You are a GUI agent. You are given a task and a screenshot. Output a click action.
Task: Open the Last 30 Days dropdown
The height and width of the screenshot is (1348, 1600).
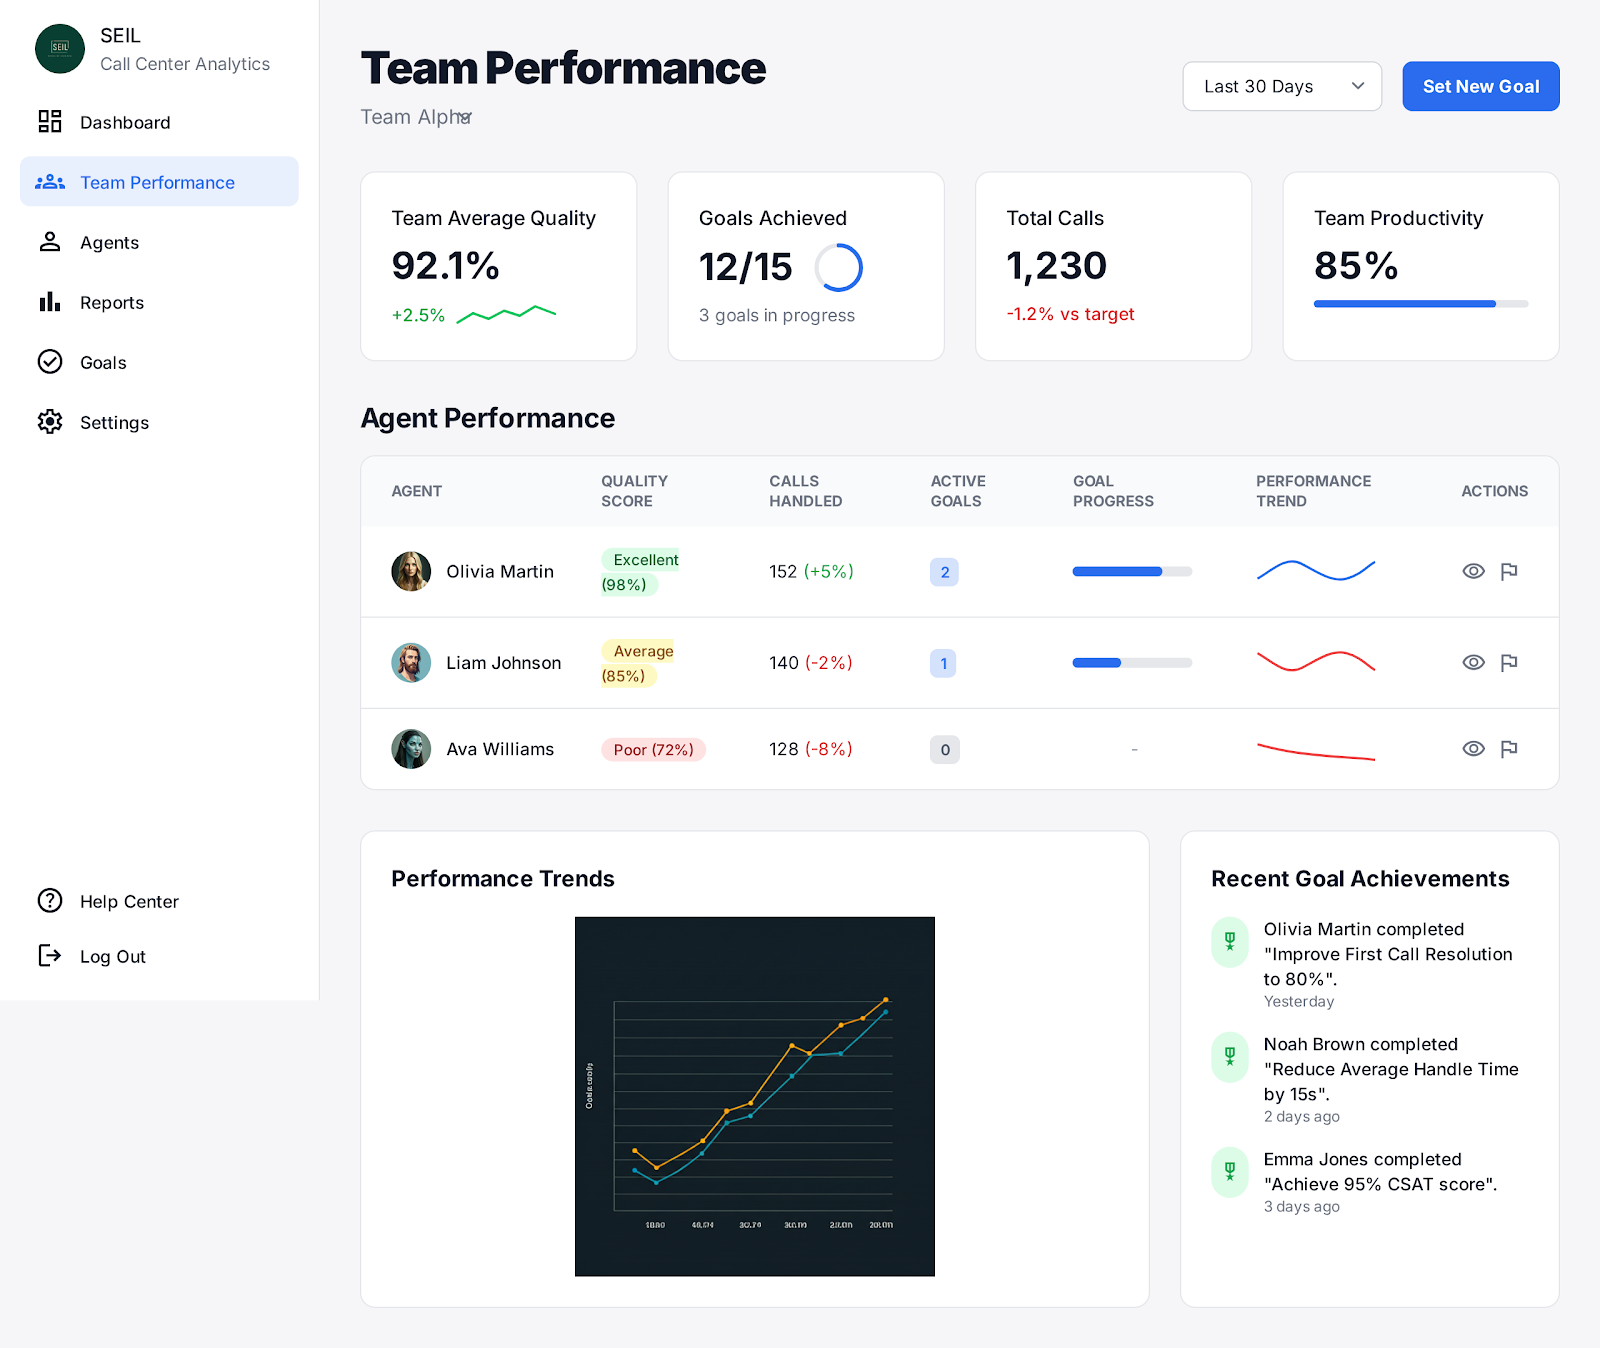[x=1281, y=86]
